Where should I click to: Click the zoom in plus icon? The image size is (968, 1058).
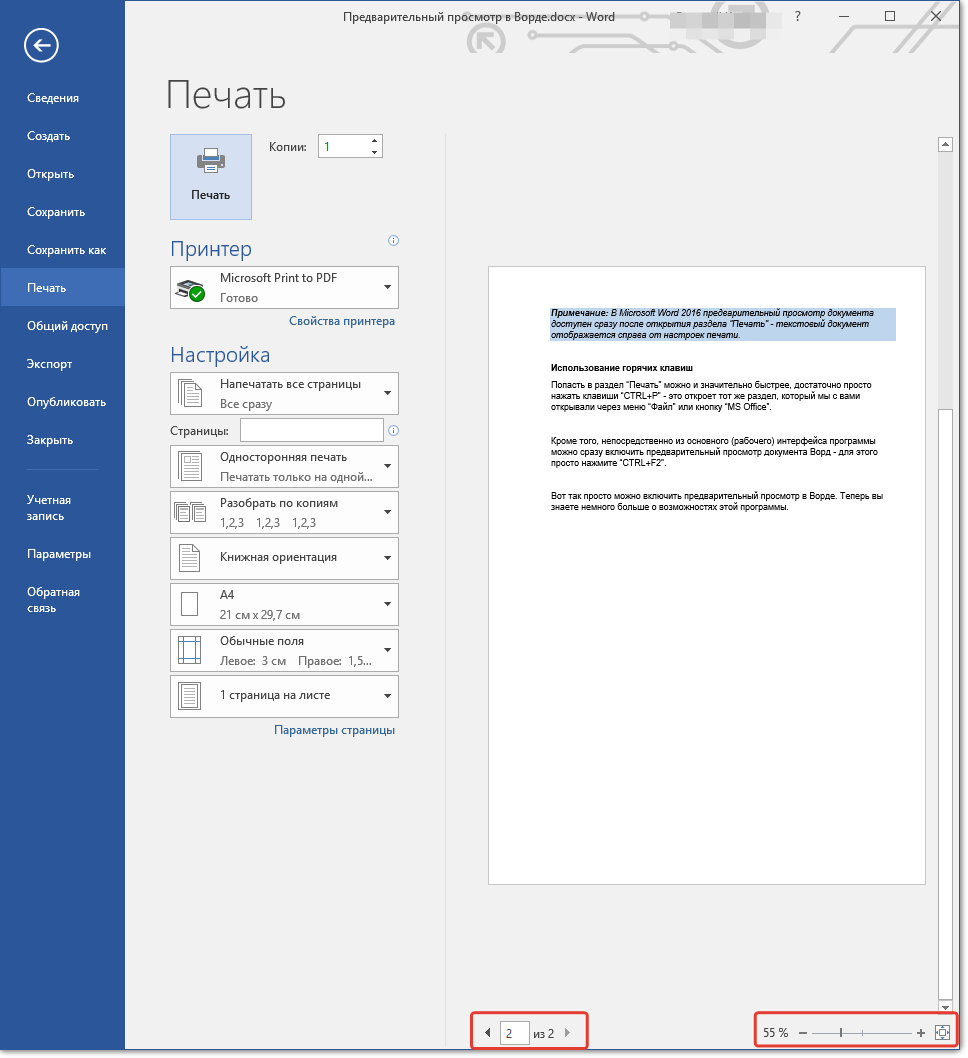(x=920, y=1032)
